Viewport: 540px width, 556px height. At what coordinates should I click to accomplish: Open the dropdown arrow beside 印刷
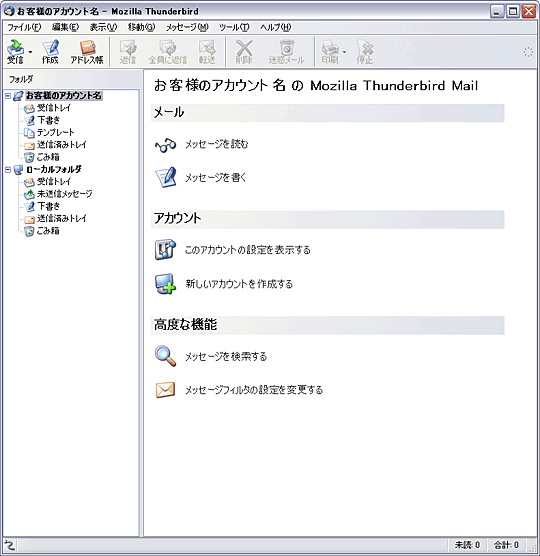point(344,52)
